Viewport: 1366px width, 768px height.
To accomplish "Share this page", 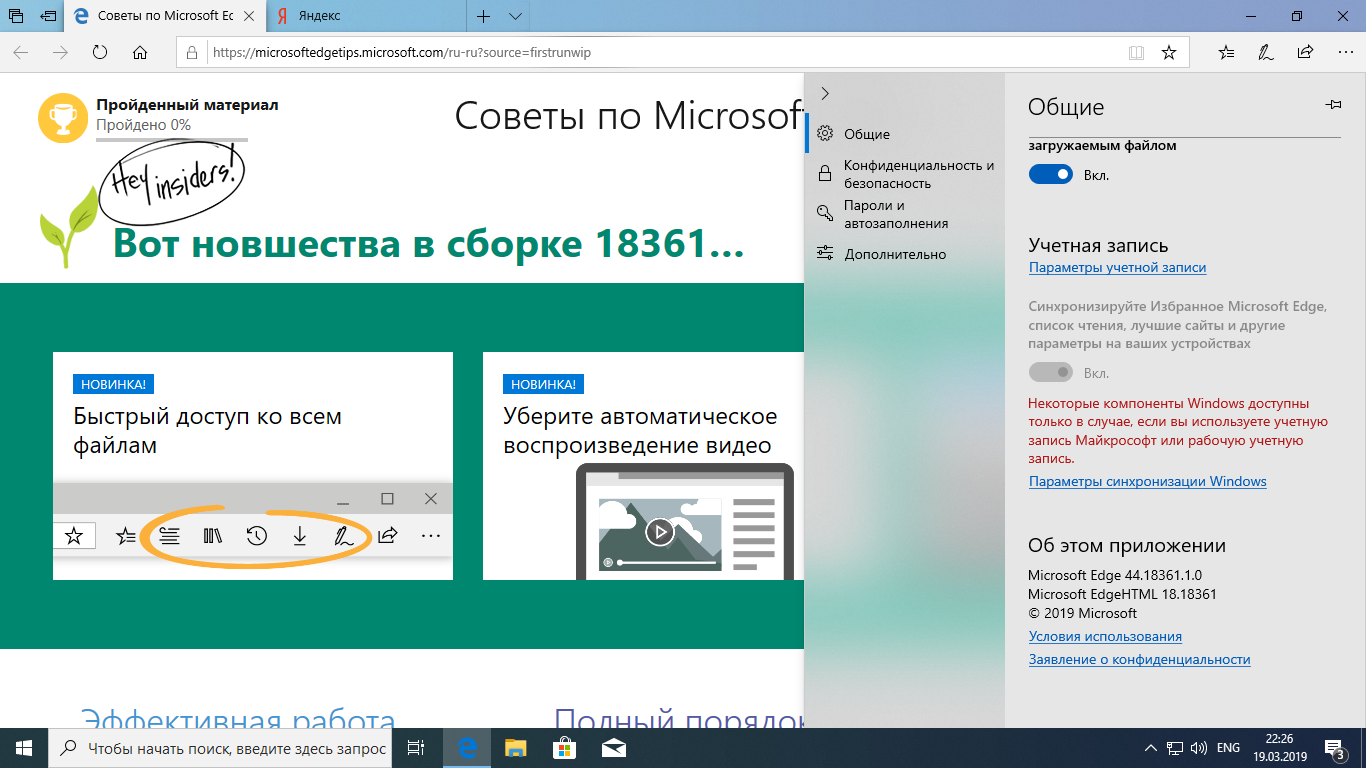I will tap(1304, 52).
